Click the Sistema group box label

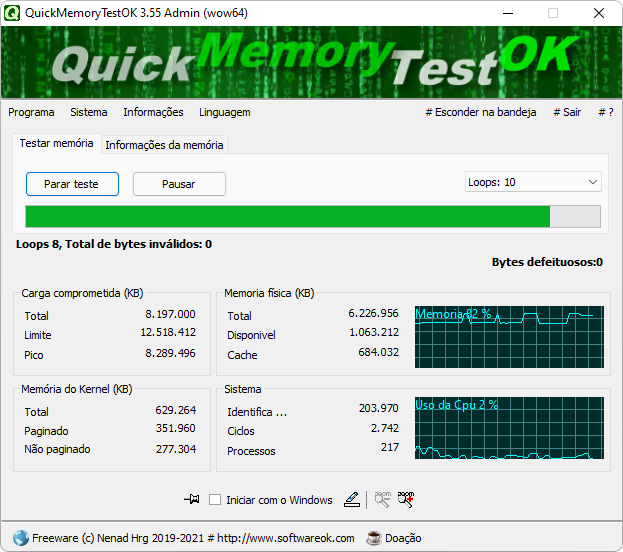242,389
